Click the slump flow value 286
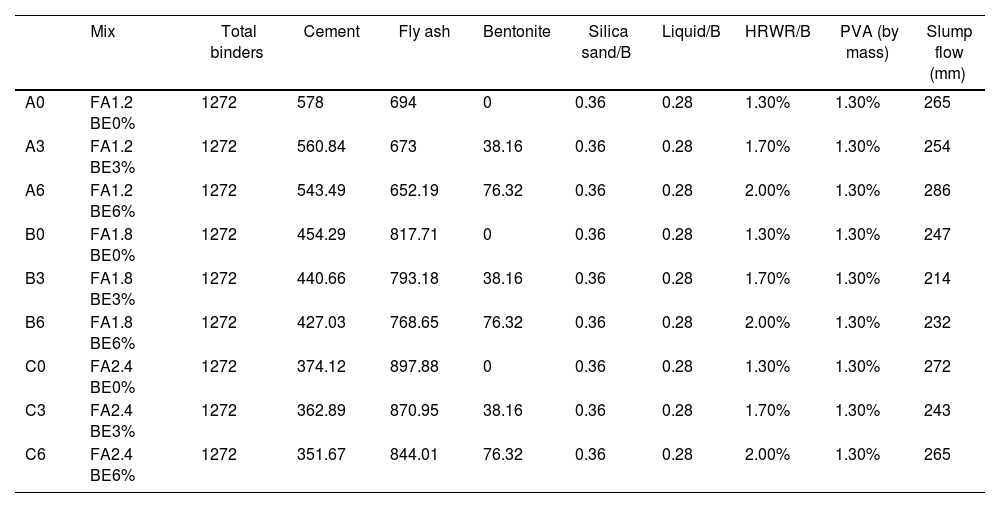The width and height of the screenshot is (1000, 508). 937,190
